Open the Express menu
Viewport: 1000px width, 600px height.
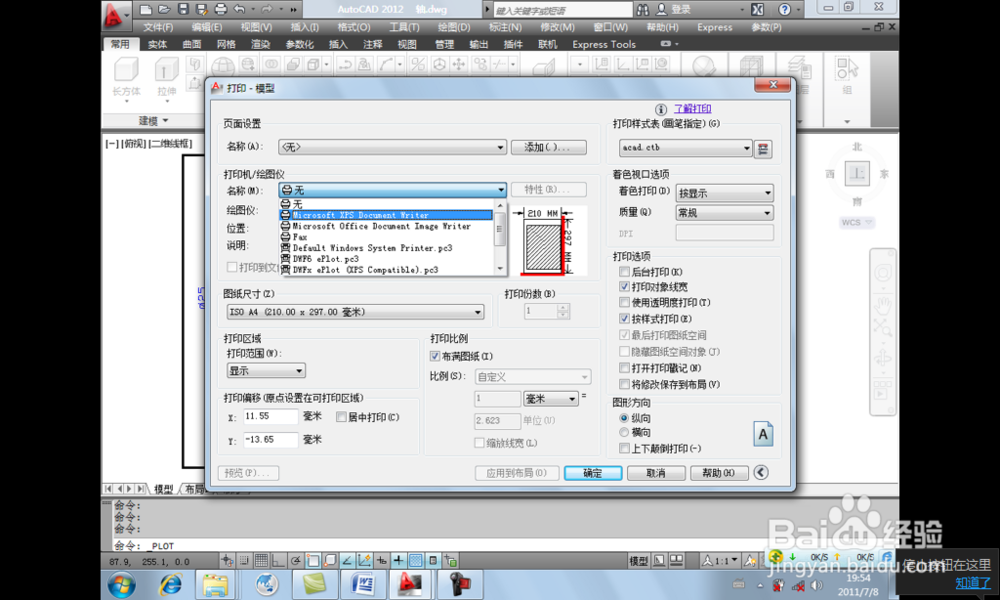pos(714,27)
